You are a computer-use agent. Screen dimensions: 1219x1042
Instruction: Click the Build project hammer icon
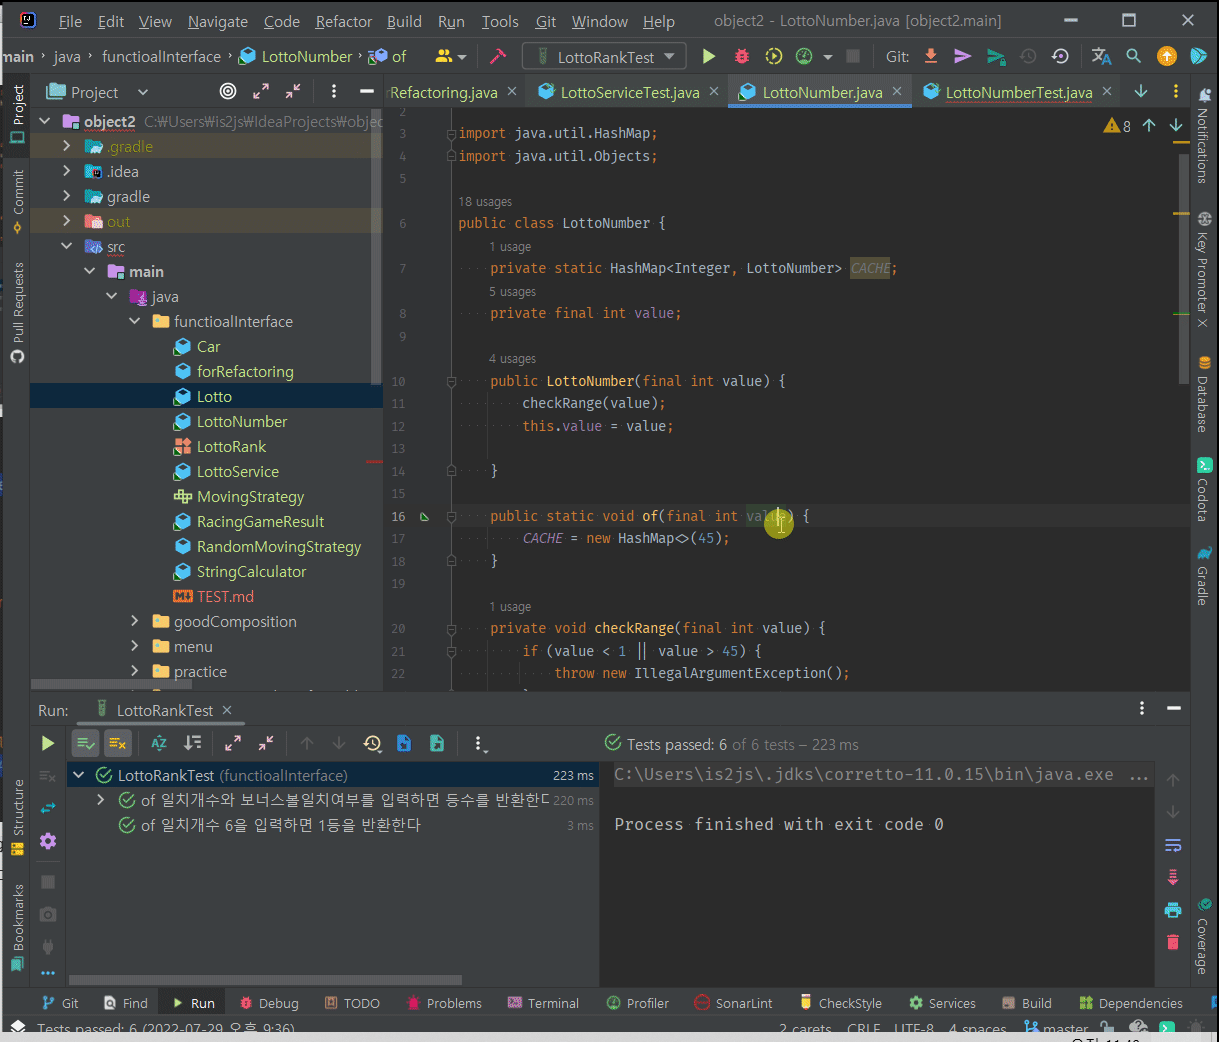tap(498, 57)
